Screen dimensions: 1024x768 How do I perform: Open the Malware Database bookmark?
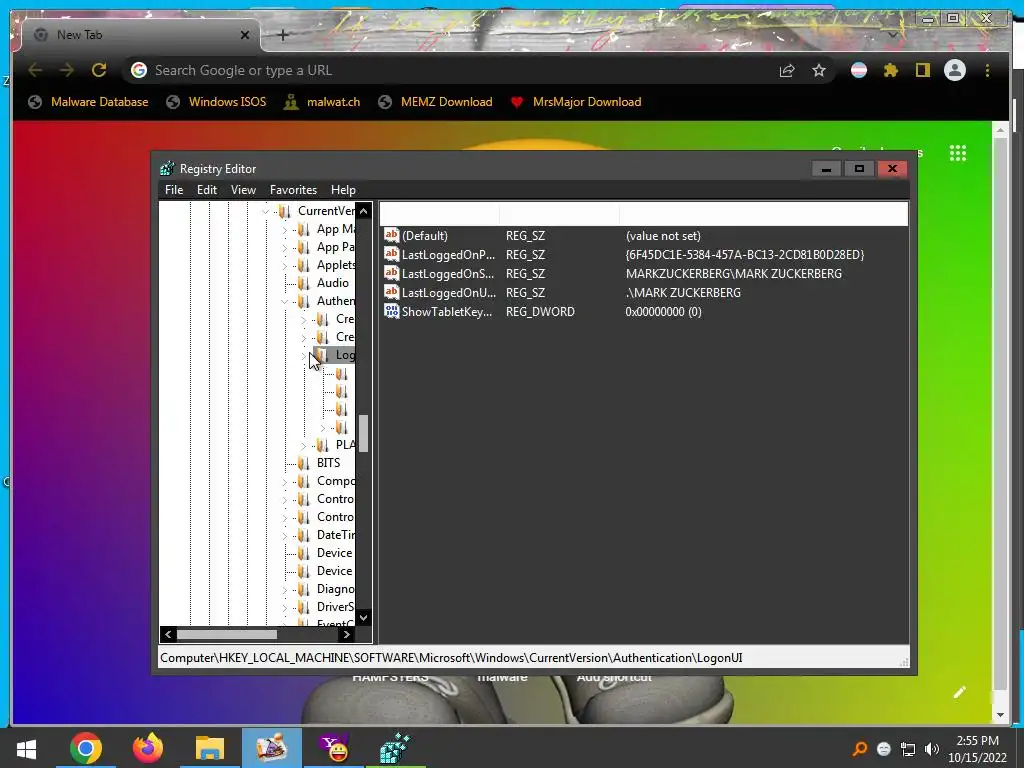click(89, 102)
